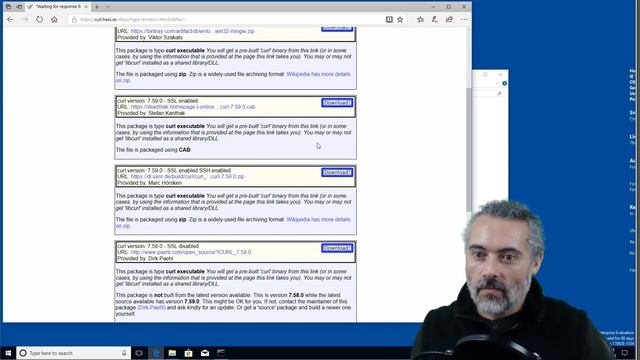Viewport: 640px width, 360px height.
Task: Click 'curl version: 7.58.0 - SSL disabled' text
Action: pos(158,246)
